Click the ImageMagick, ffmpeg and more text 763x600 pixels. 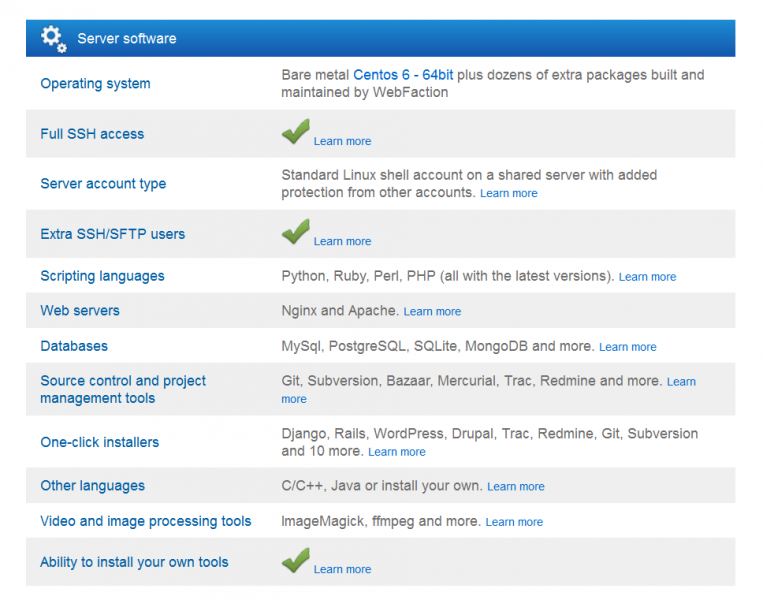point(381,521)
